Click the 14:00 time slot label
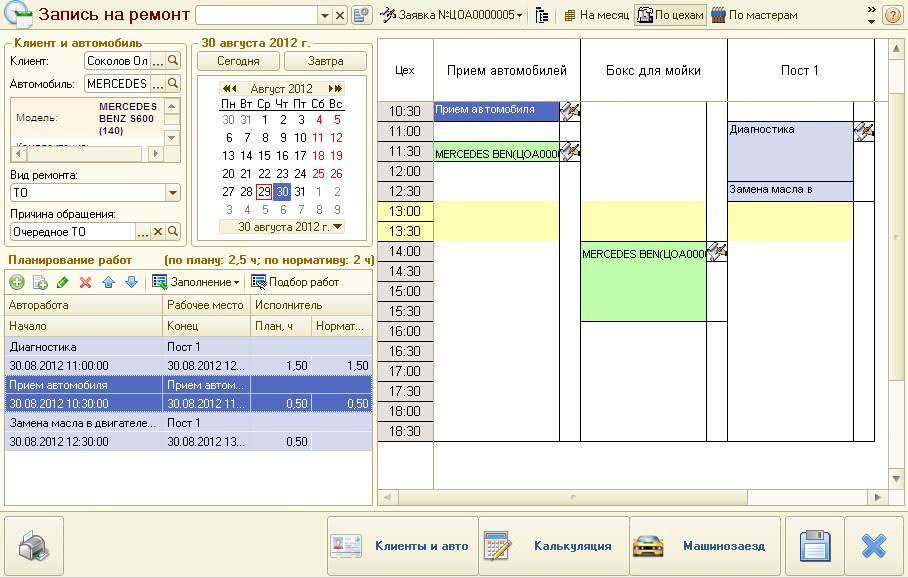Image resolution: width=908 pixels, height=578 pixels. point(405,251)
